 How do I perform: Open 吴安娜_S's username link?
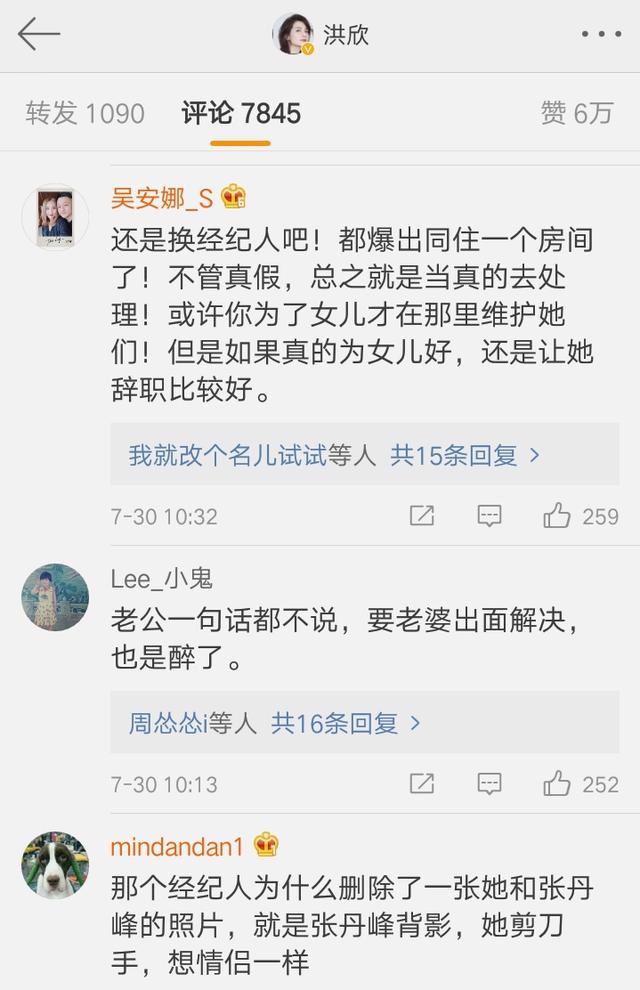click(161, 197)
